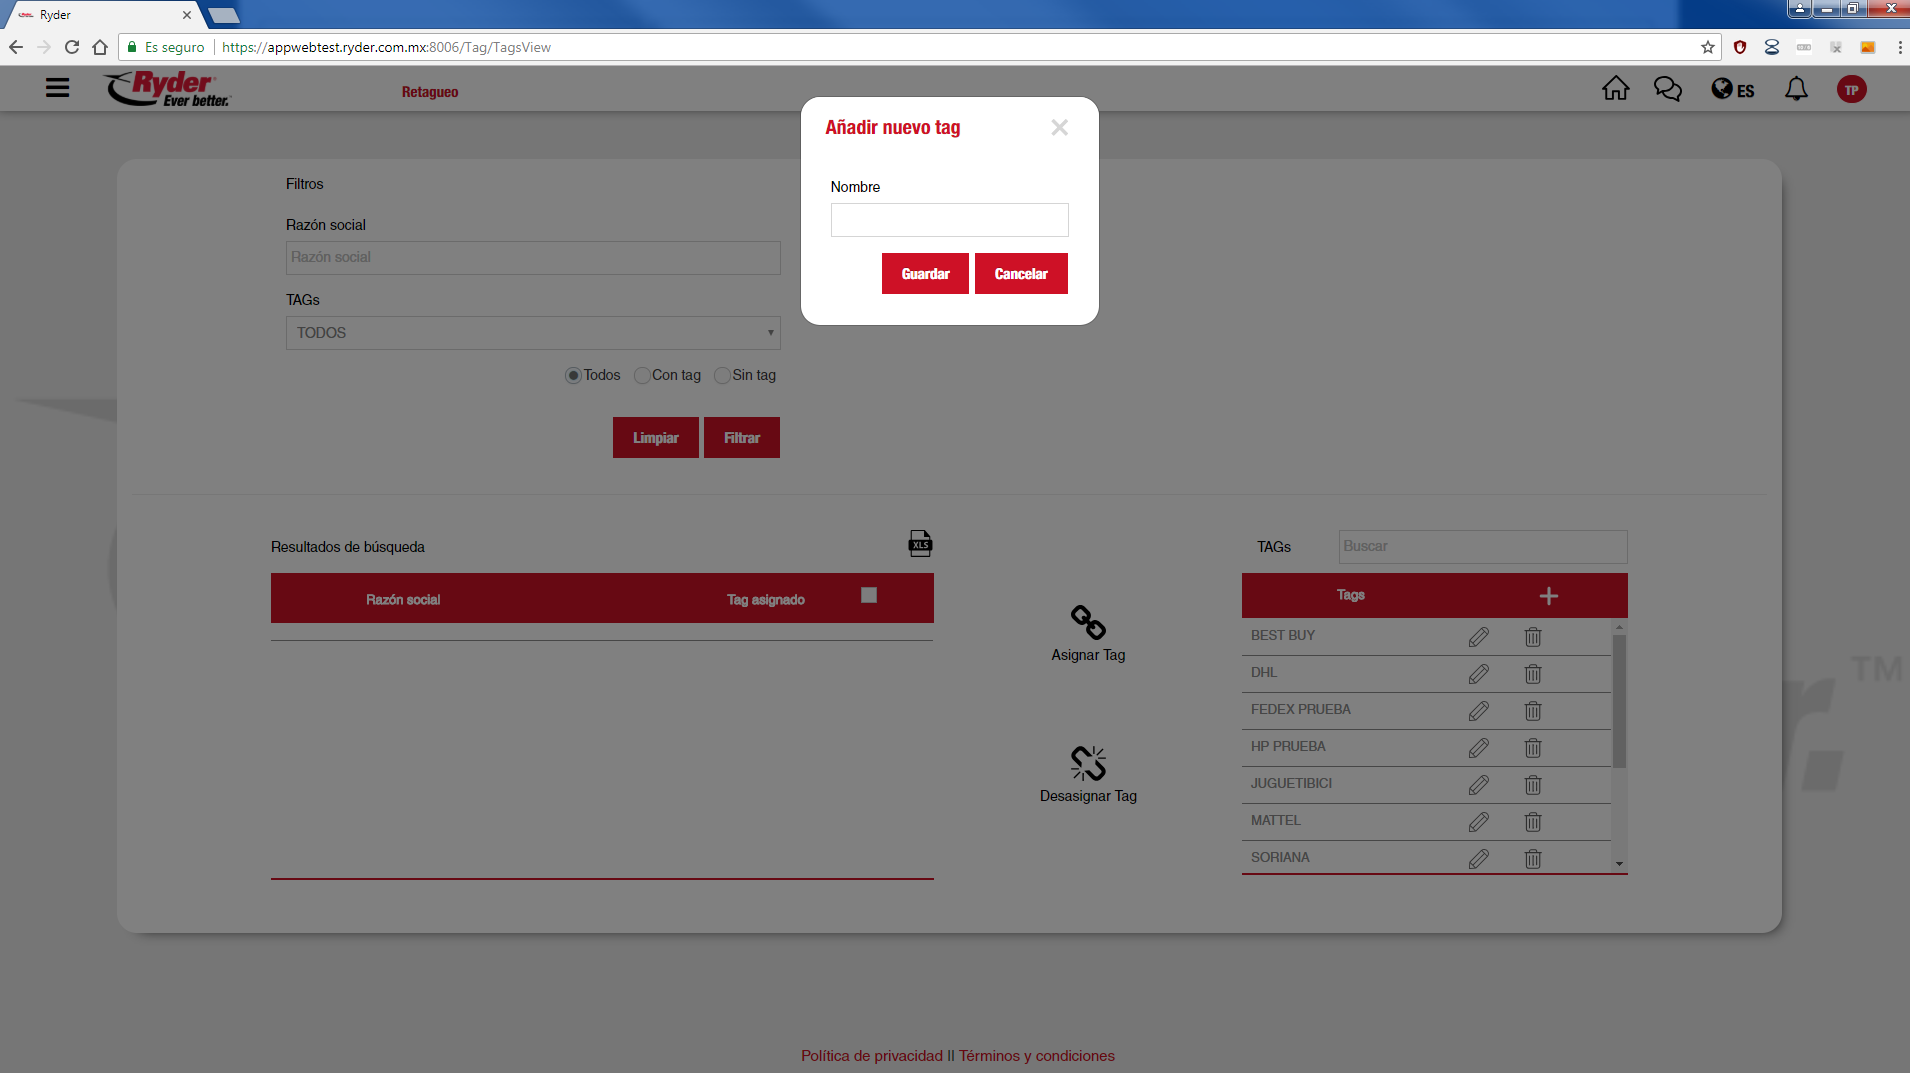Select the Todos radio button

pyautogui.click(x=573, y=376)
